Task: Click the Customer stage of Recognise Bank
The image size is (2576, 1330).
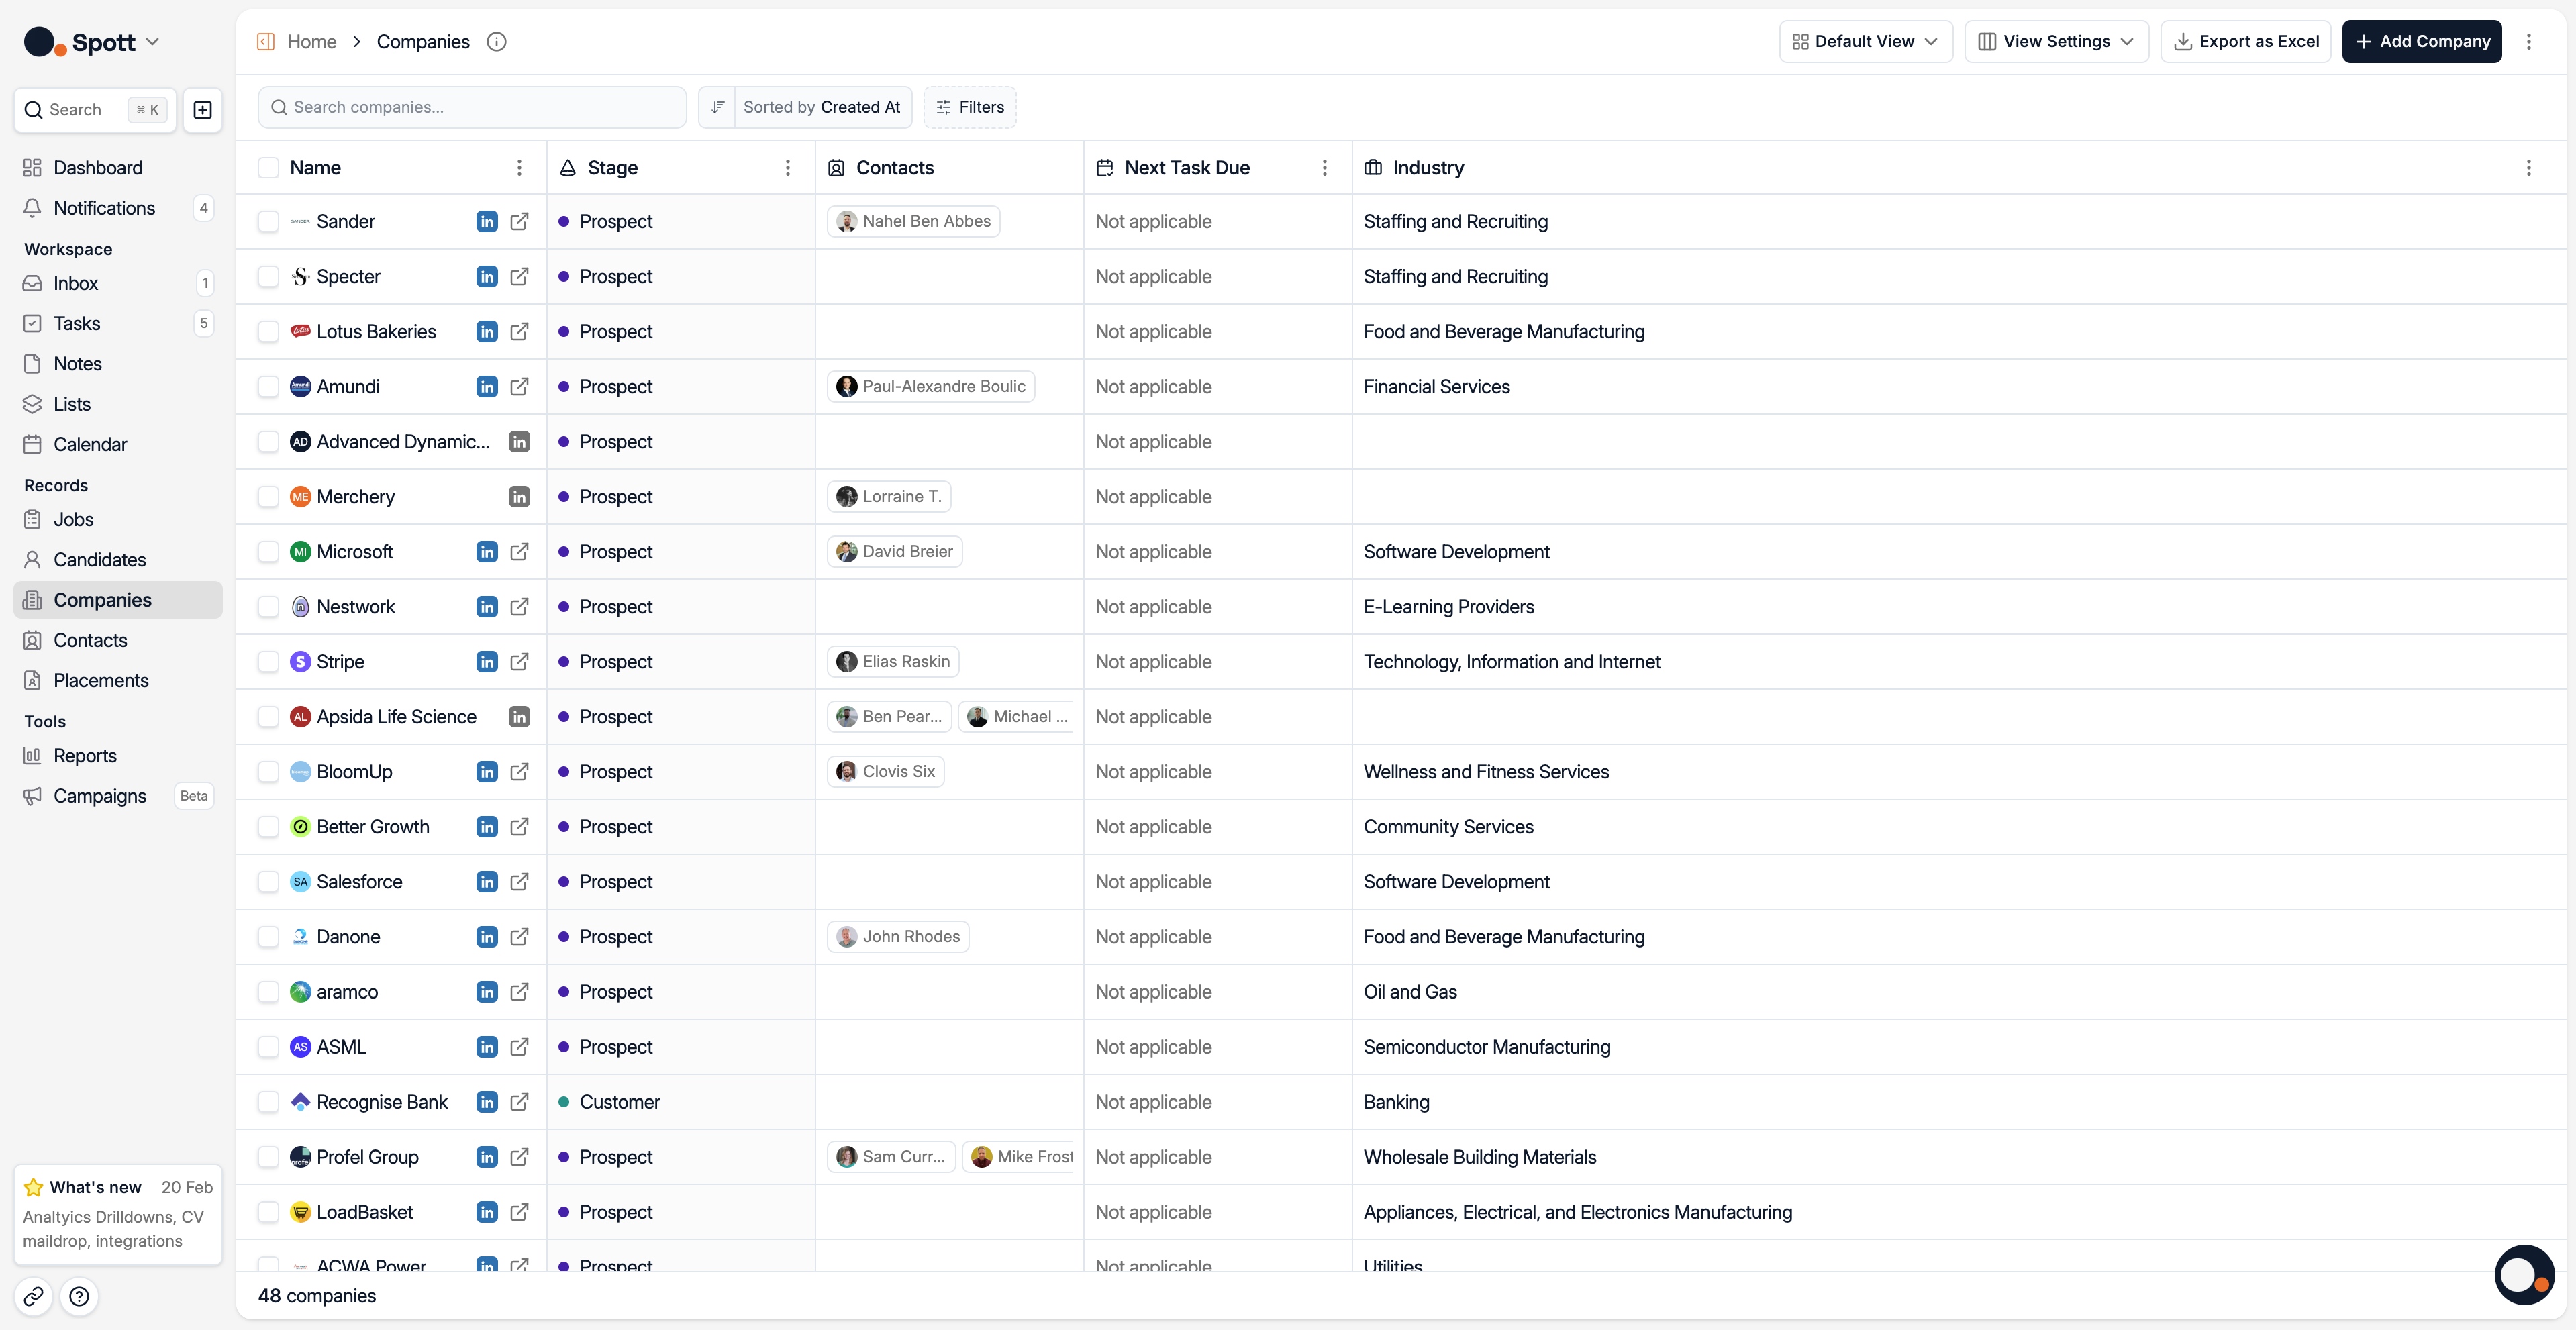Action: click(x=619, y=1102)
